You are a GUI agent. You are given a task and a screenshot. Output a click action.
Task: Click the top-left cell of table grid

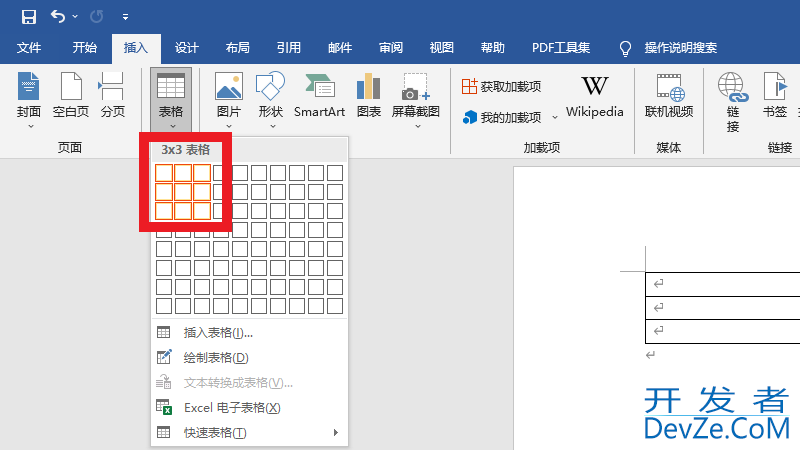click(x=164, y=173)
